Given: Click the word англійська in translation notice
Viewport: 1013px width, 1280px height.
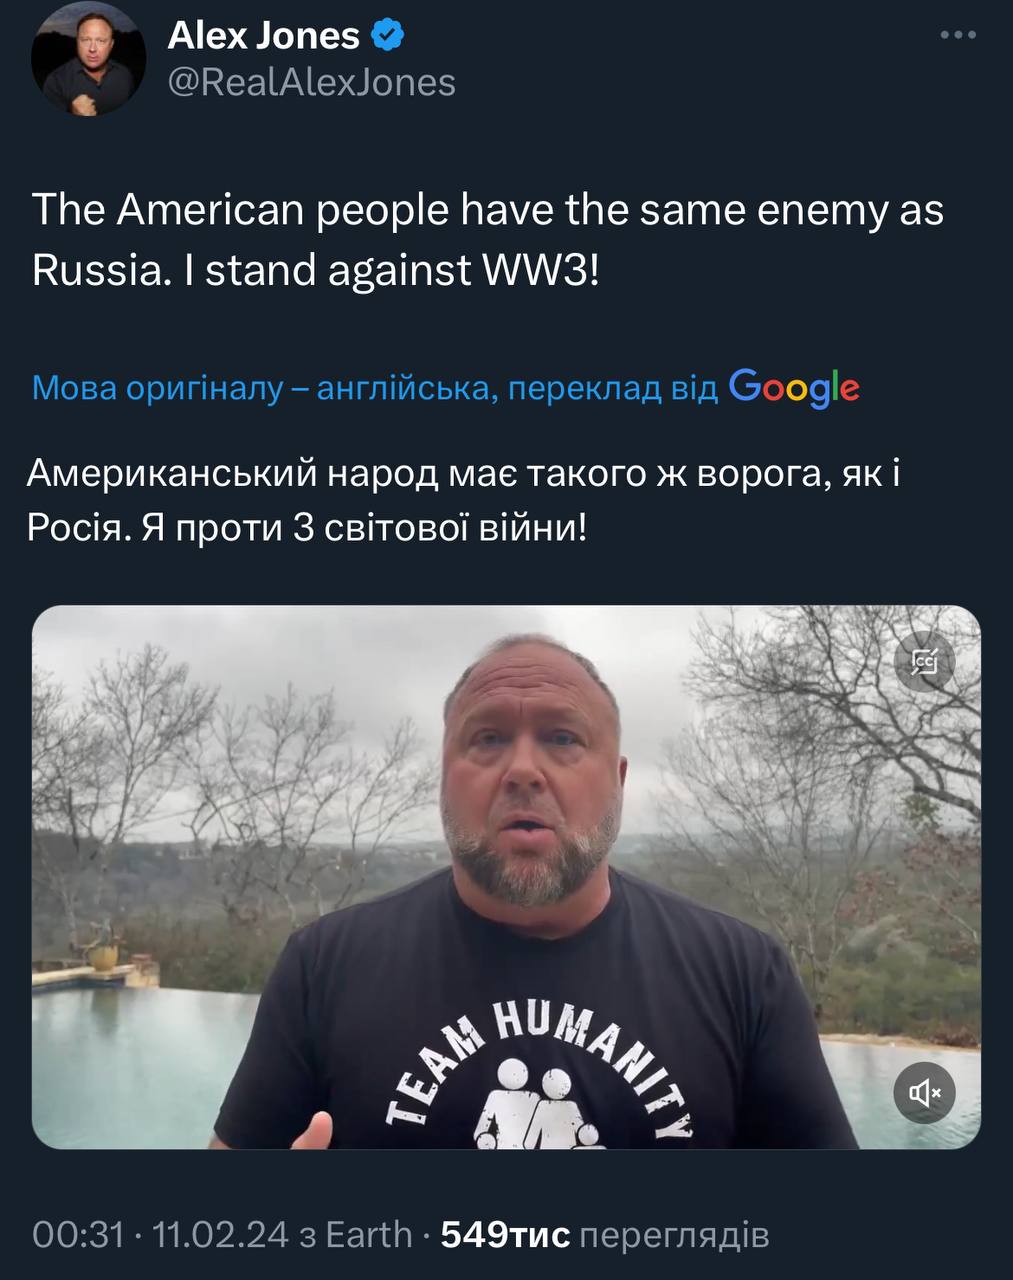Looking at the screenshot, I should tap(404, 388).
